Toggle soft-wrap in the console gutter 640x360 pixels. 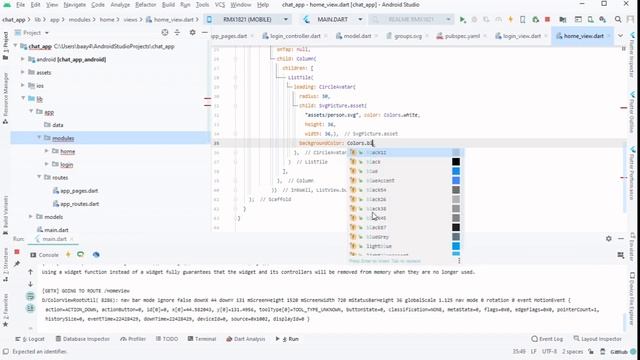coord(31,296)
